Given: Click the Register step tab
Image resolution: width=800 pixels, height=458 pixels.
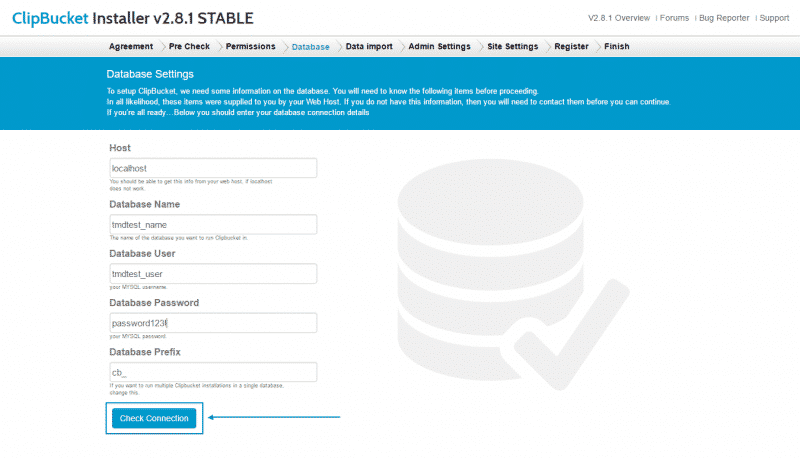Looking at the screenshot, I should coord(571,46).
